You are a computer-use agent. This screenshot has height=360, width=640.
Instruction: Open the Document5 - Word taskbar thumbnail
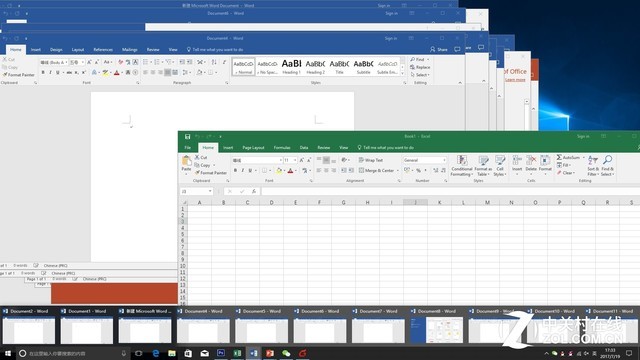[262, 326]
